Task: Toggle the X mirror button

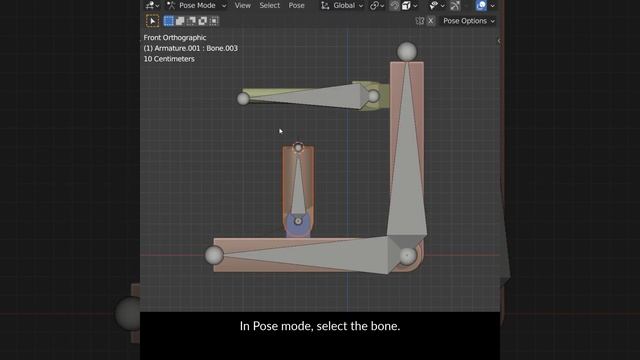Action: [431, 21]
